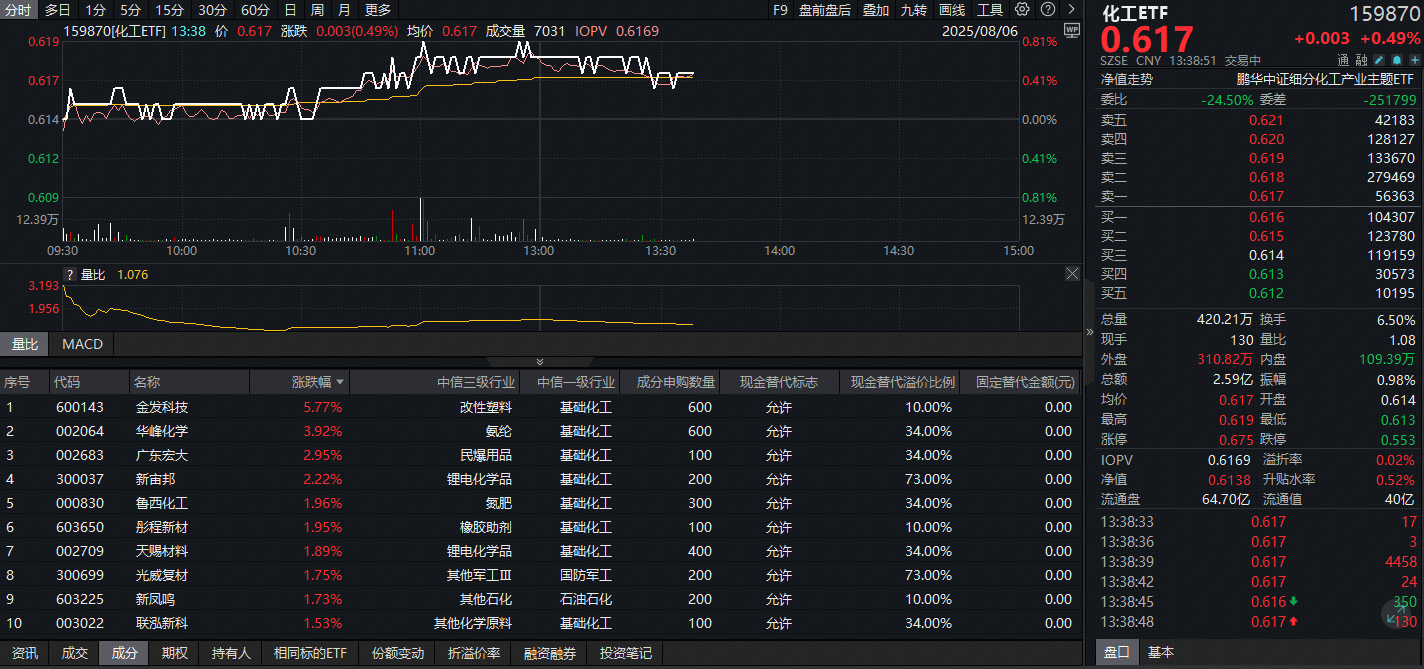
Task: Select the 基本 fundamentals tab
Action: (x=1160, y=652)
